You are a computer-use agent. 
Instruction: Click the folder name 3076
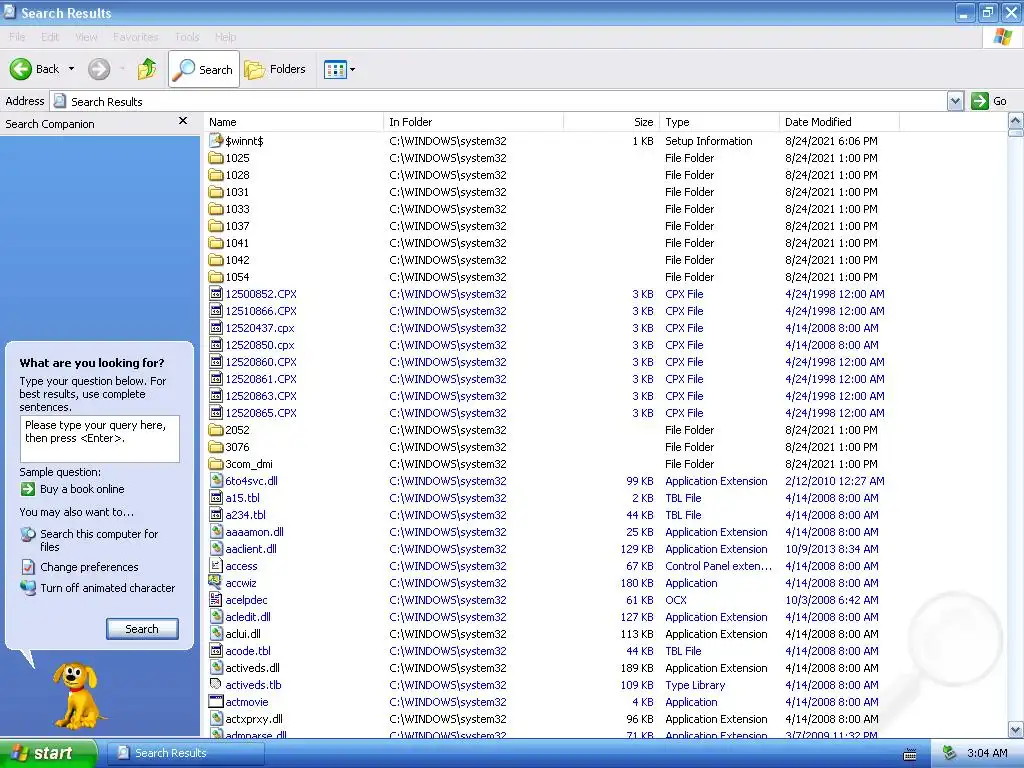[x=237, y=447]
